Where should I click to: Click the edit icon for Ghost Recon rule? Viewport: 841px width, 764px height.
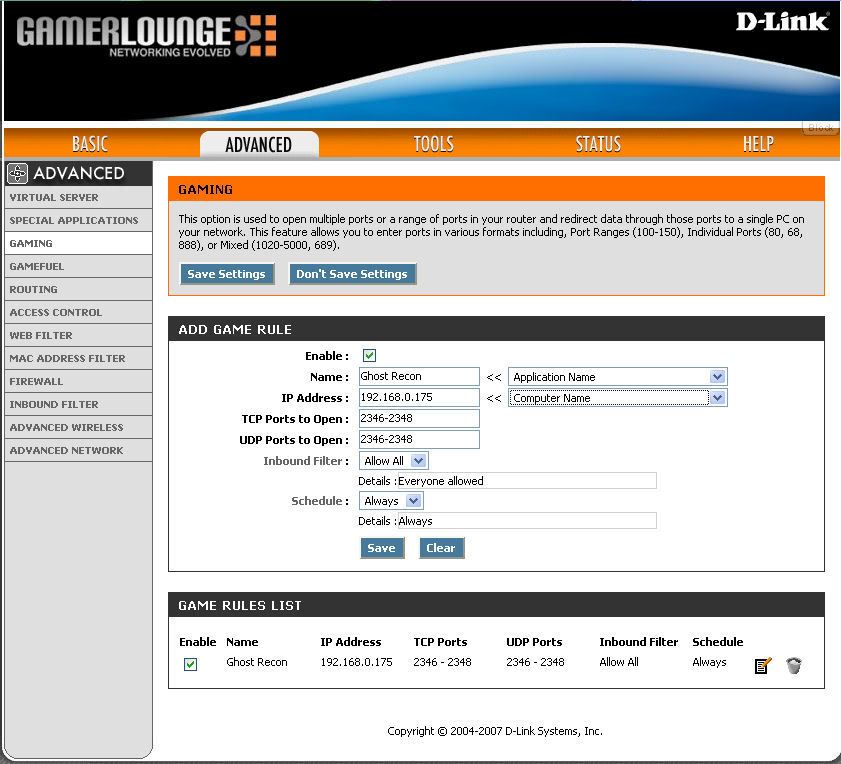(763, 665)
